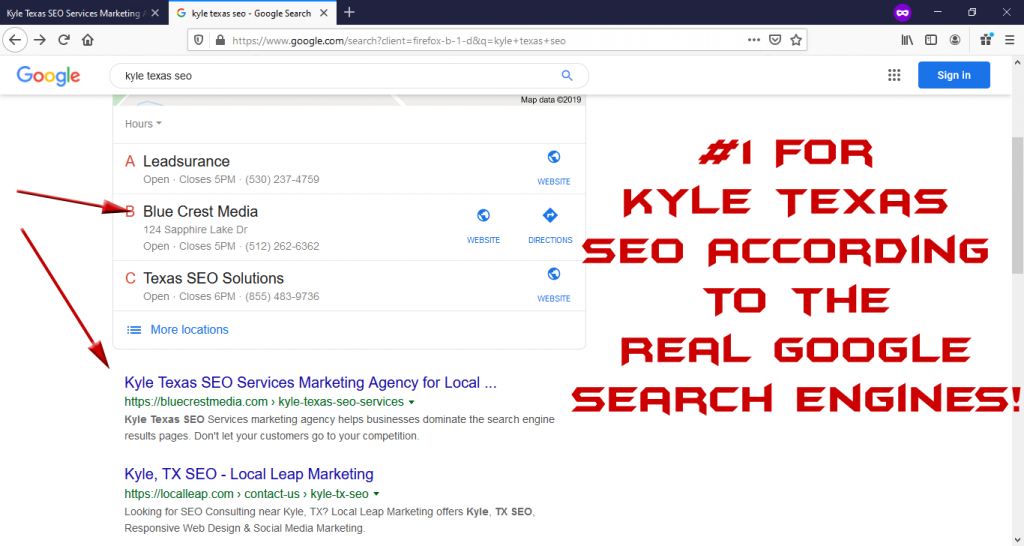1024x546 pixels.
Task: Expand dropdown arrow next to bluecrestmedia.com URL
Action: (x=412, y=402)
